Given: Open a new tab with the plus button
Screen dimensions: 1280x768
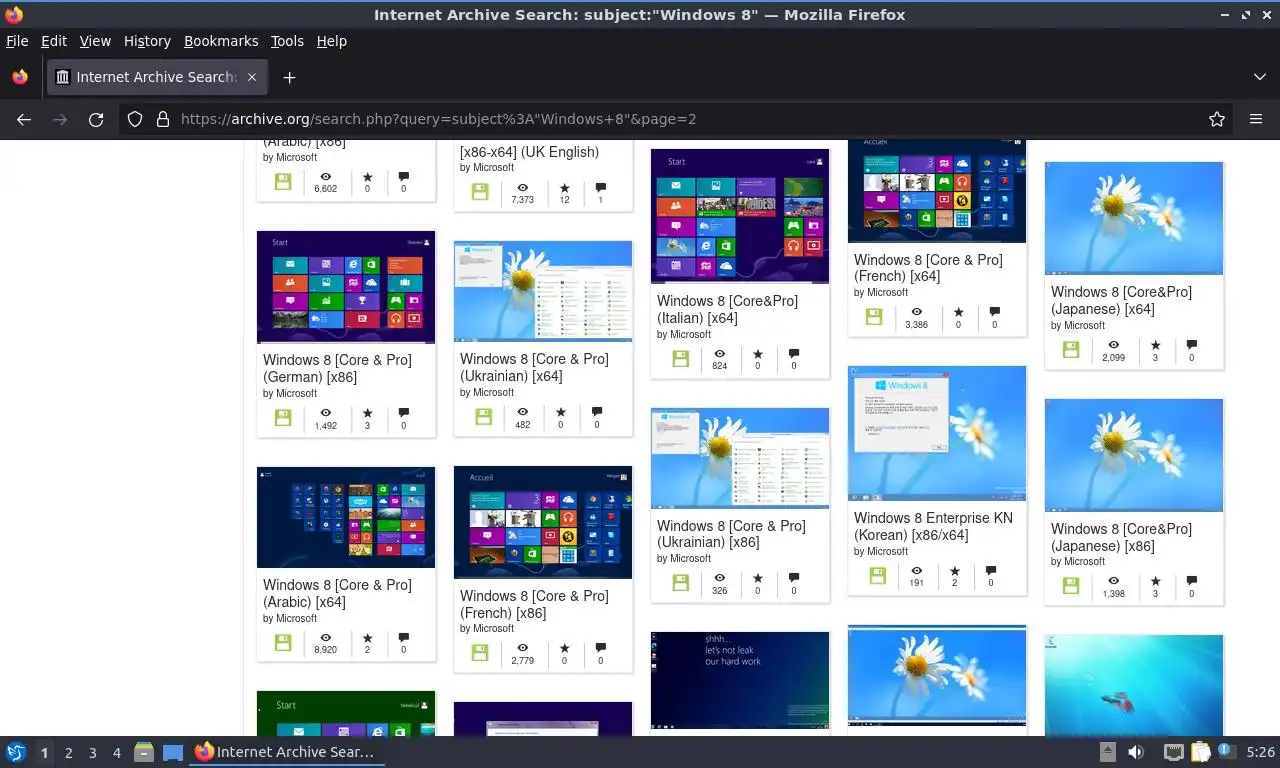Looking at the screenshot, I should pyautogui.click(x=289, y=77).
